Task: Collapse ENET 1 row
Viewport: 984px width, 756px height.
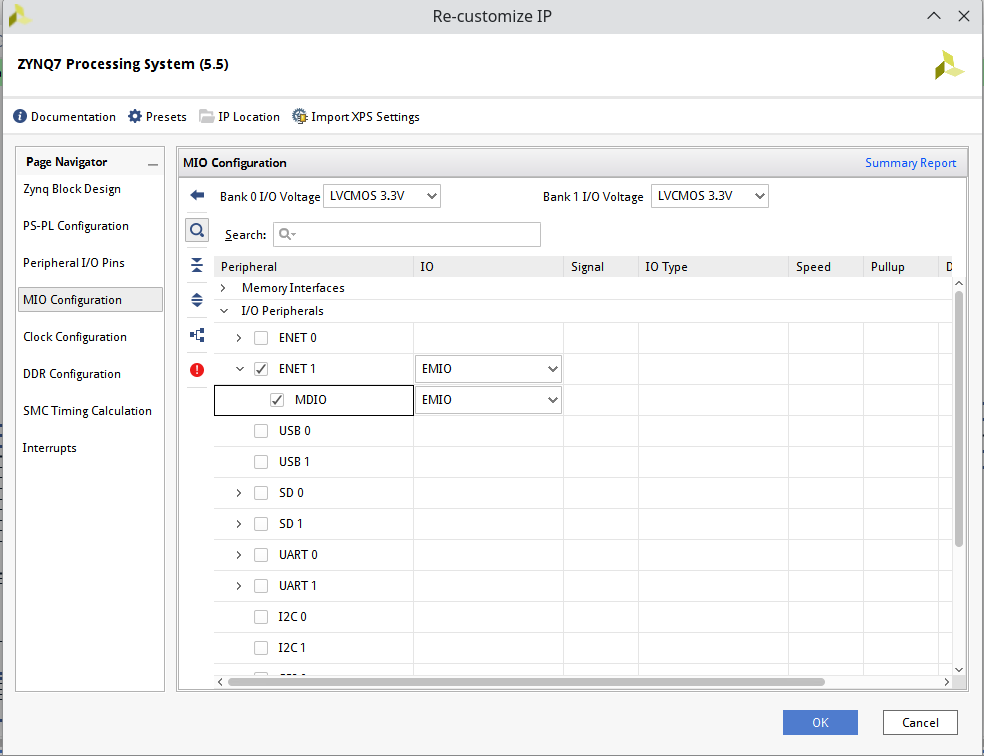Action: tap(239, 369)
